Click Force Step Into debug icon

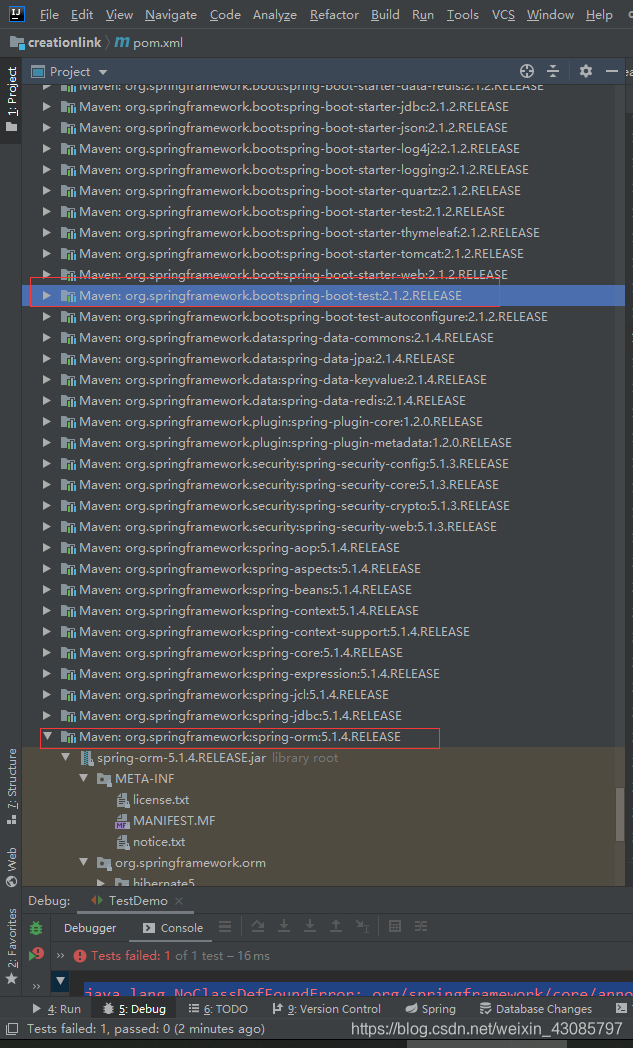click(x=310, y=926)
